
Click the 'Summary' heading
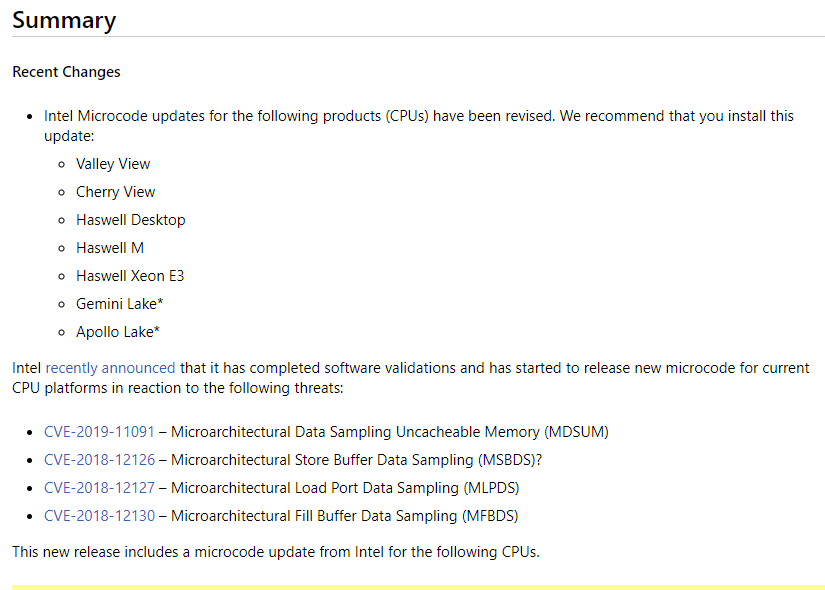(x=64, y=21)
